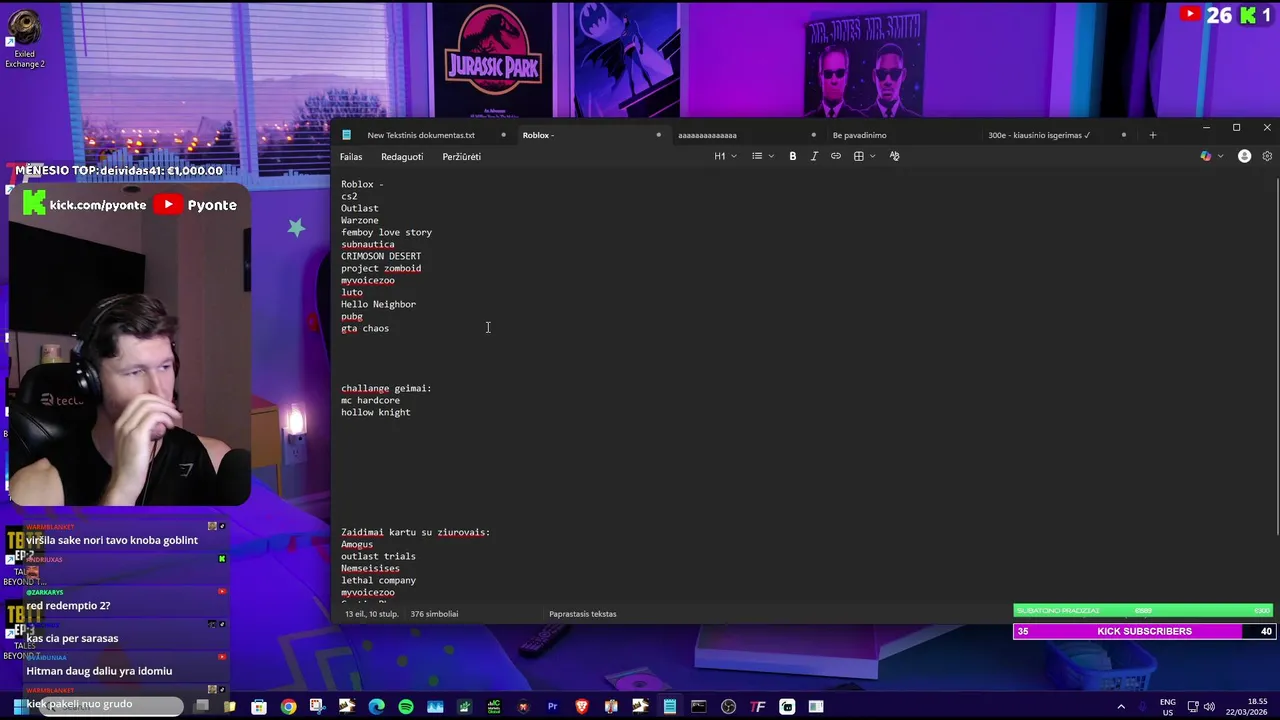
Task: Add a new tab with plus button
Action: point(1152,135)
